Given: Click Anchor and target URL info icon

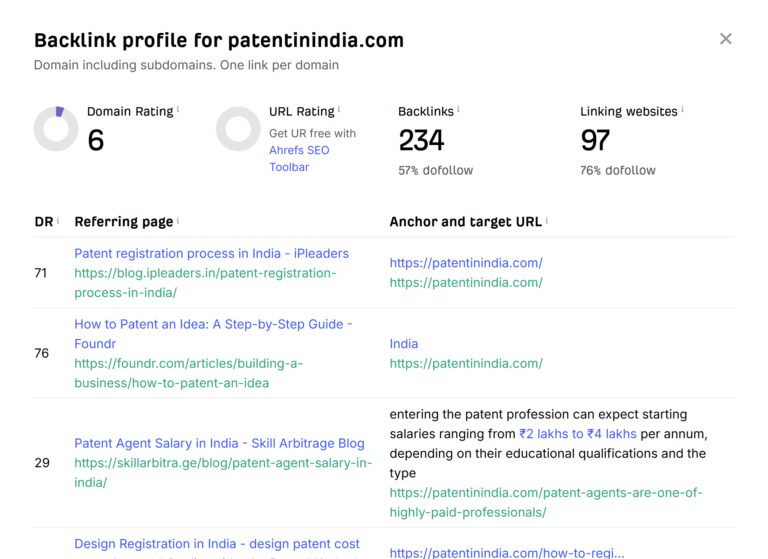Looking at the screenshot, I should point(547,220).
